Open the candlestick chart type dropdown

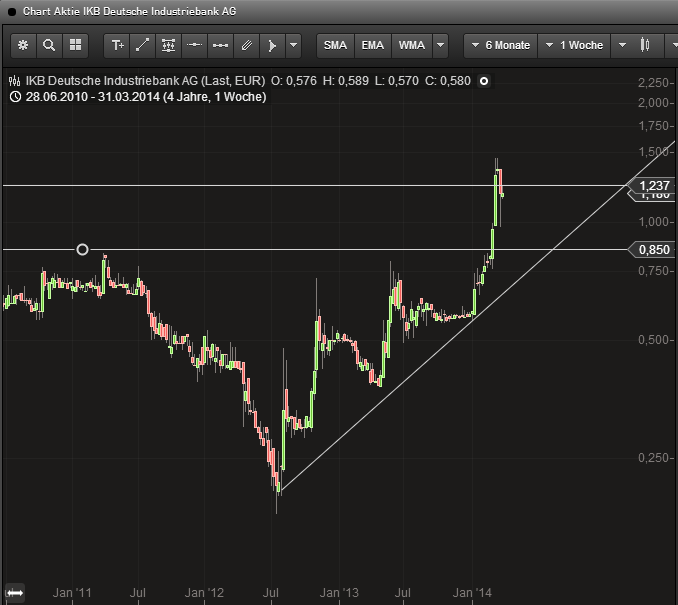(x=623, y=45)
